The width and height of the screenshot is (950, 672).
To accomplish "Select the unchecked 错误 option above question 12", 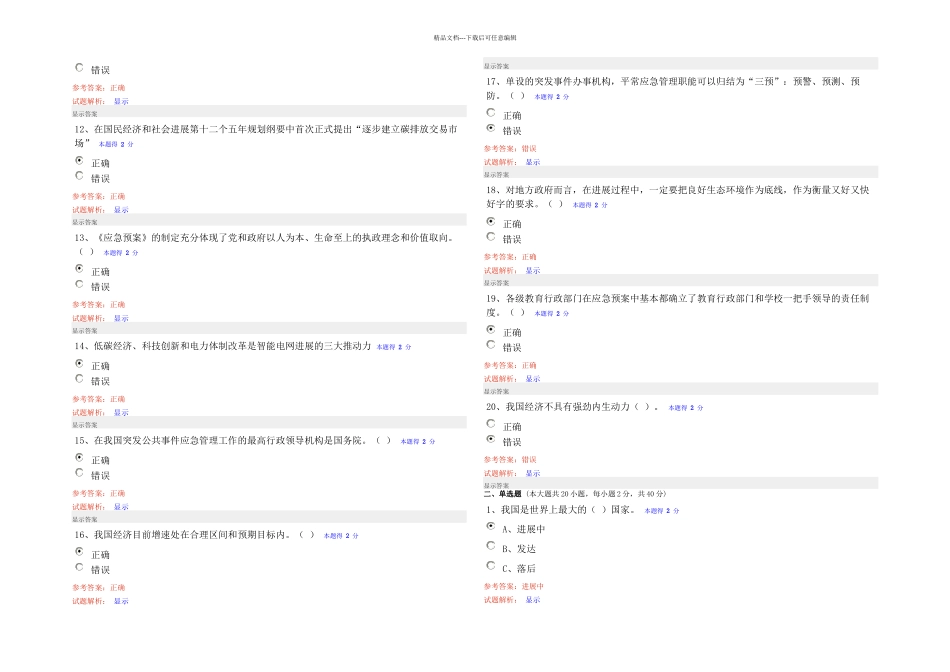I will 79,67.
